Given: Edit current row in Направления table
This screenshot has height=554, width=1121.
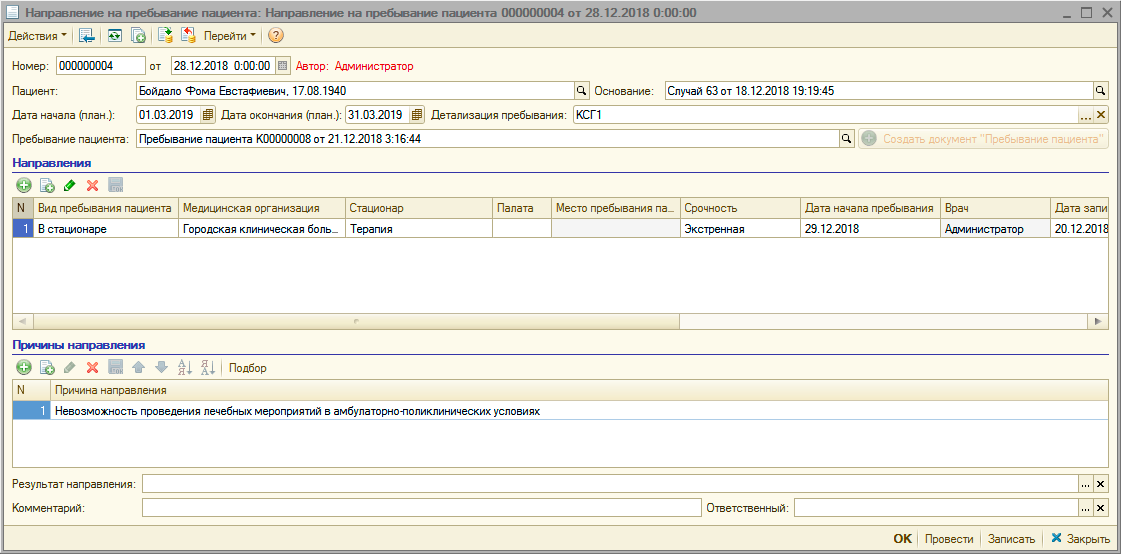Looking at the screenshot, I should tap(69, 185).
